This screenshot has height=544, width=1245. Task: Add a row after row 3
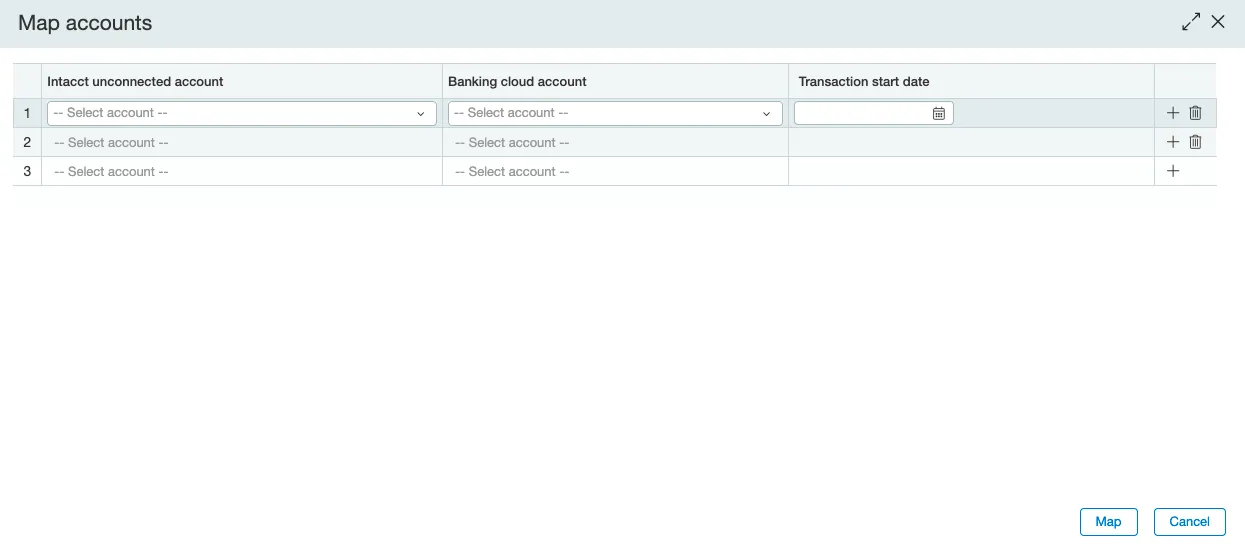(x=1173, y=171)
